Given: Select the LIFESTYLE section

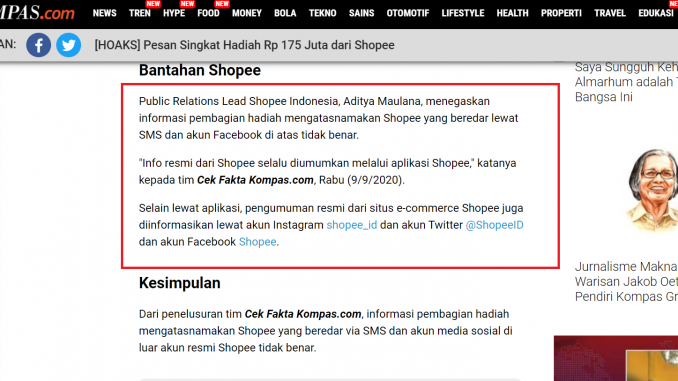Looking at the screenshot, I should [463, 13].
